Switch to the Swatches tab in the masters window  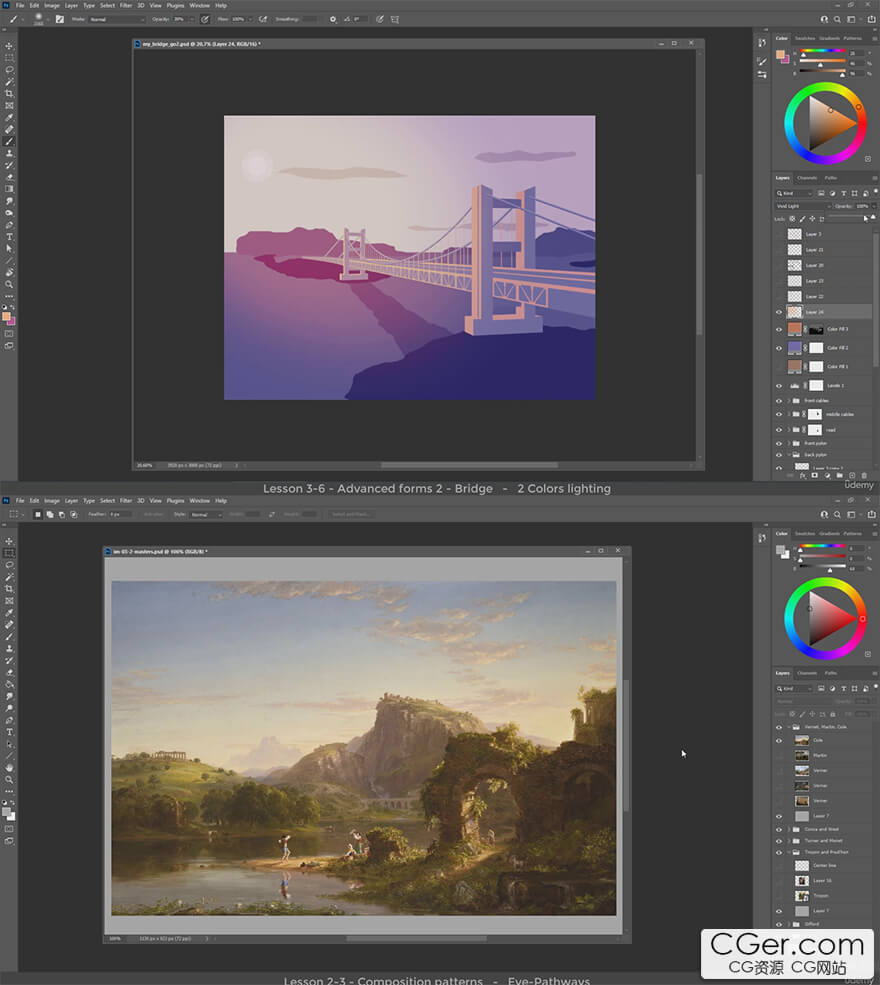point(805,533)
